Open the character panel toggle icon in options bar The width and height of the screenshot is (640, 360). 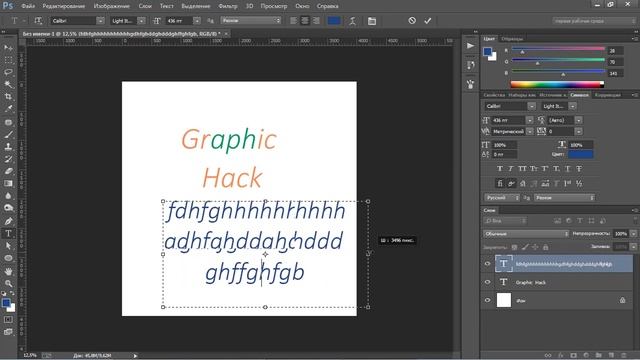click(x=372, y=20)
